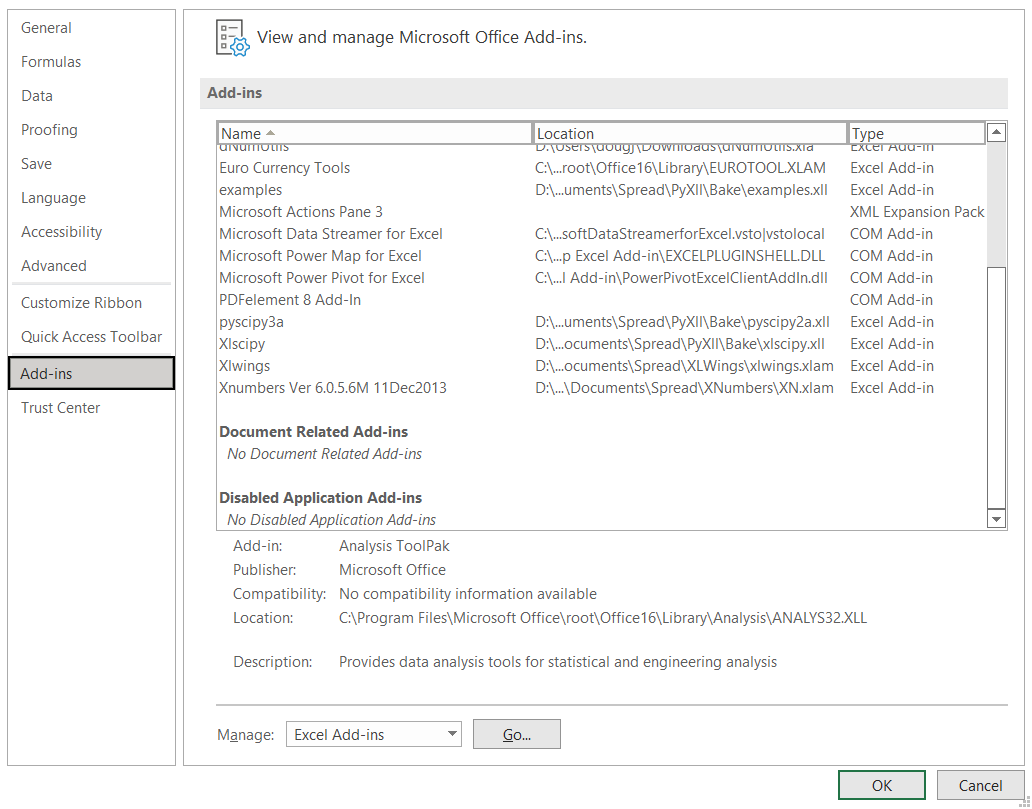Viewport: 1032px width, 809px height.
Task: Switch to the Formulas category
Action: [51, 62]
